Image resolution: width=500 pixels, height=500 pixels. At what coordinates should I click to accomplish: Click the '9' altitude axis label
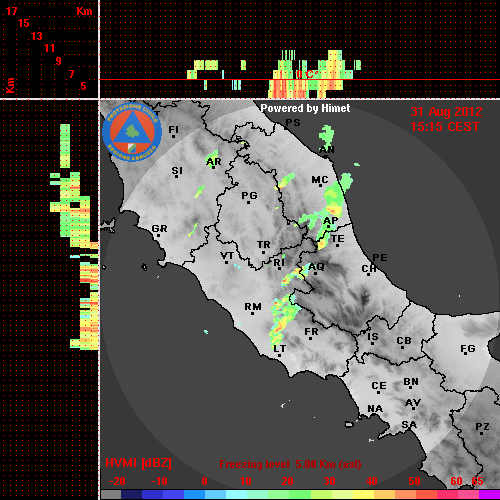(x=58, y=61)
